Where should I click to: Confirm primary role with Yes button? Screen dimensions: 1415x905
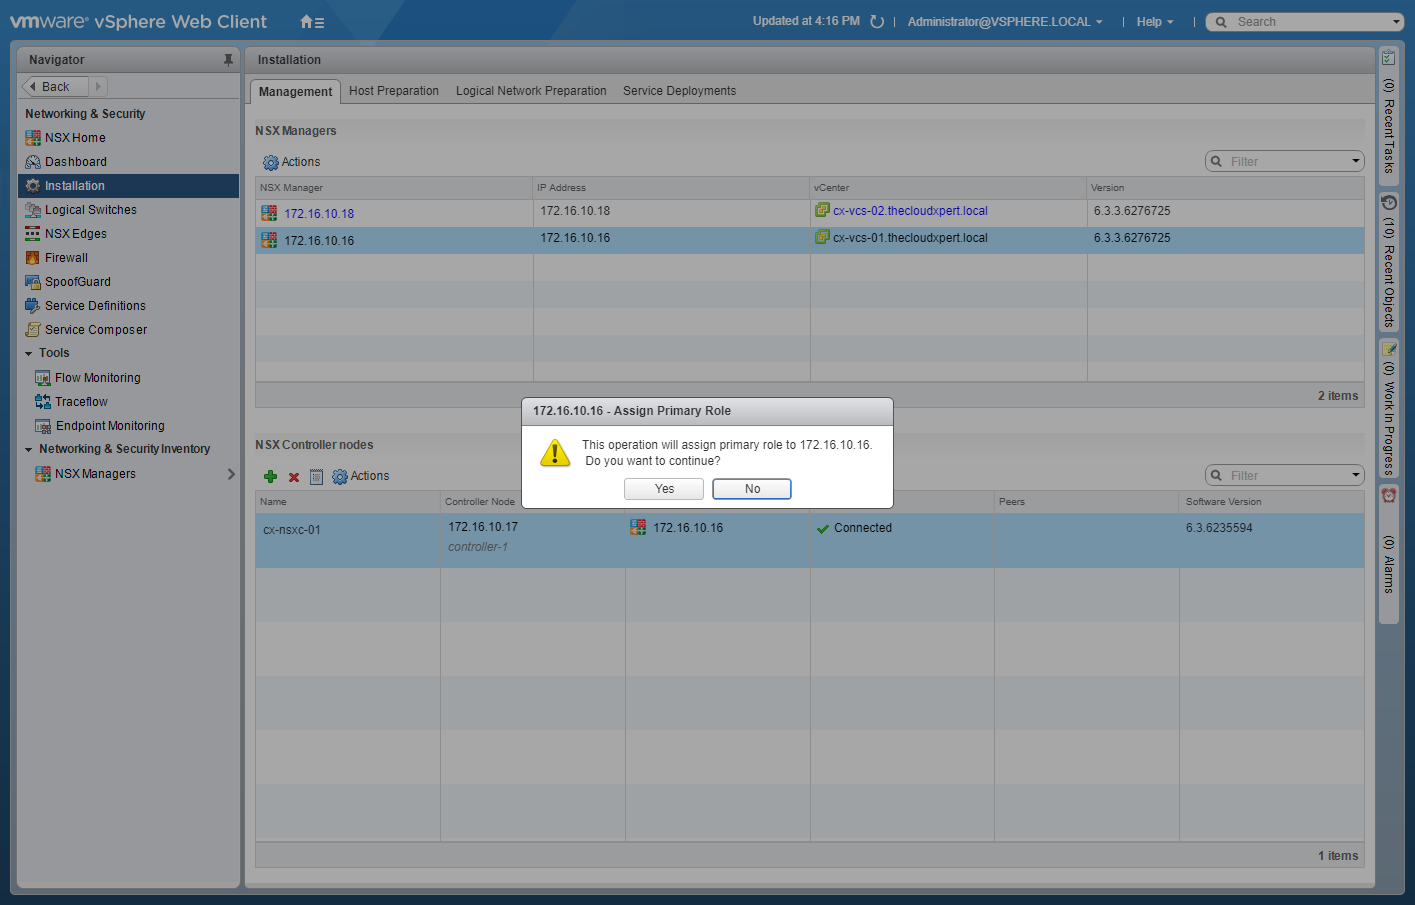(x=664, y=489)
